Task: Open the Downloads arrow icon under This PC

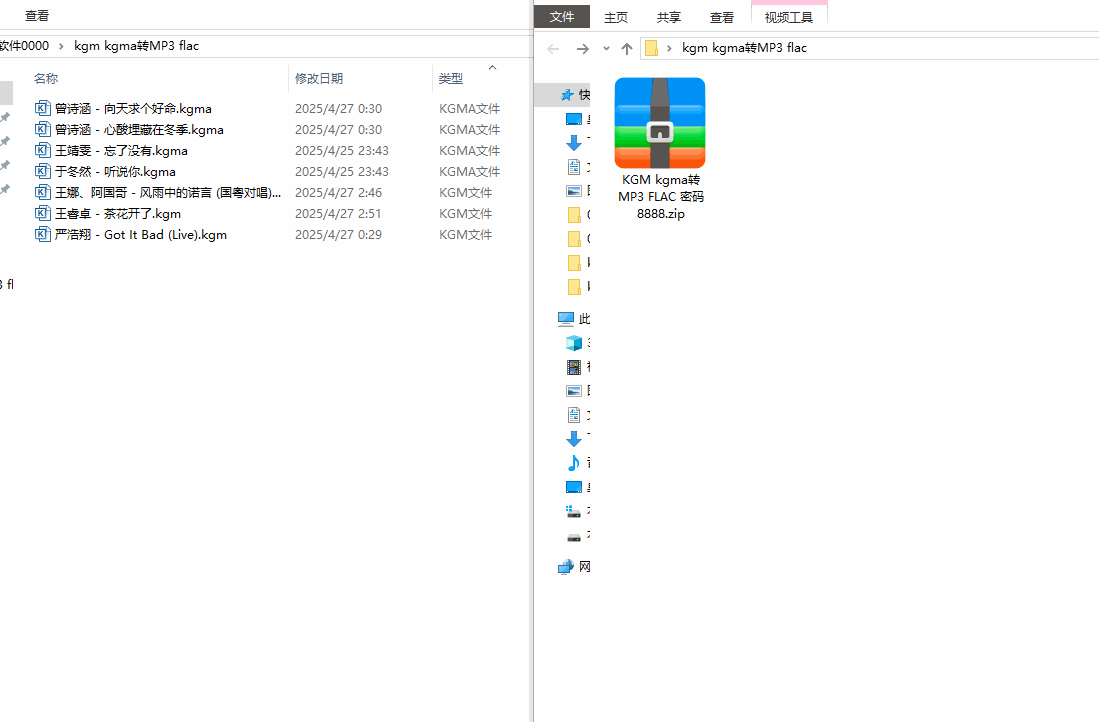Action: 573,439
